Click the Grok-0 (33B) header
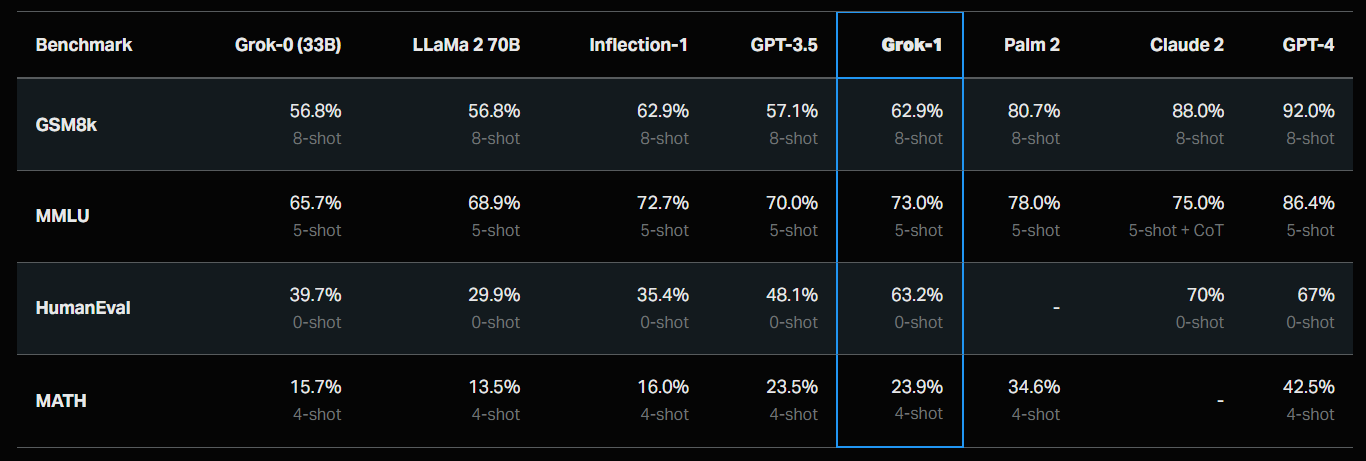1366x461 pixels. [x=288, y=45]
